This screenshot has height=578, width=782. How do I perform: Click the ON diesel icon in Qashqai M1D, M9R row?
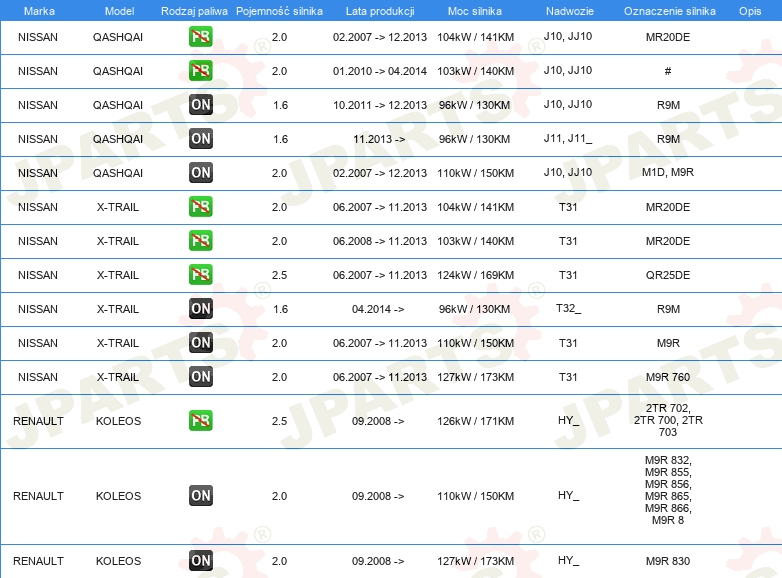tap(200, 173)
